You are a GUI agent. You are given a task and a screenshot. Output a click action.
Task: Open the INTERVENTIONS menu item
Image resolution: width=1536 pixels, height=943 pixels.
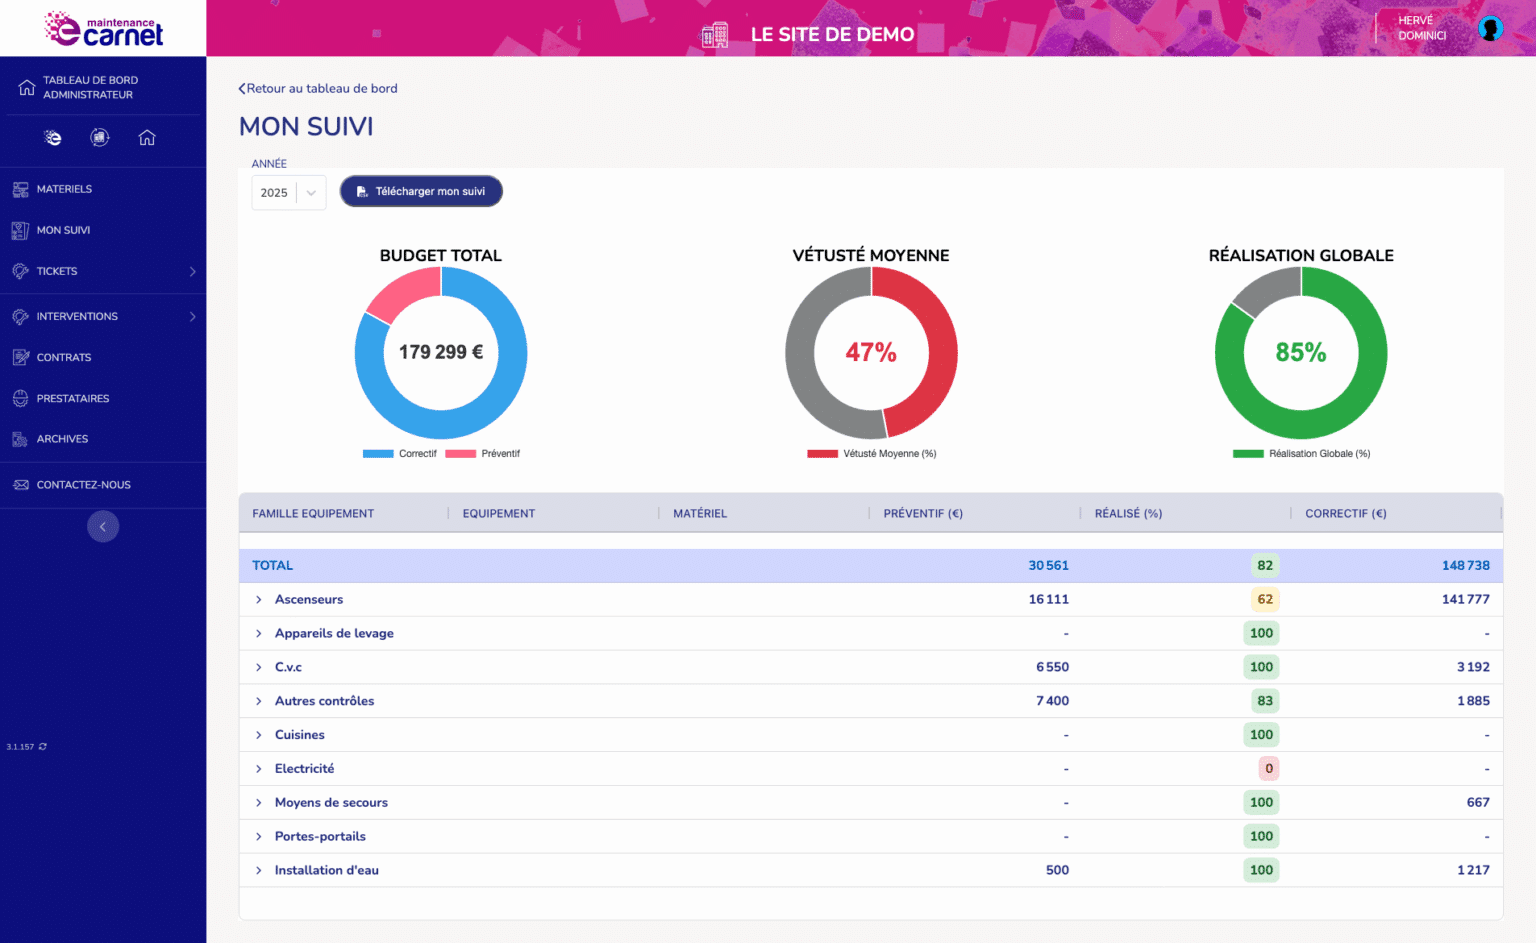(76, 316)
